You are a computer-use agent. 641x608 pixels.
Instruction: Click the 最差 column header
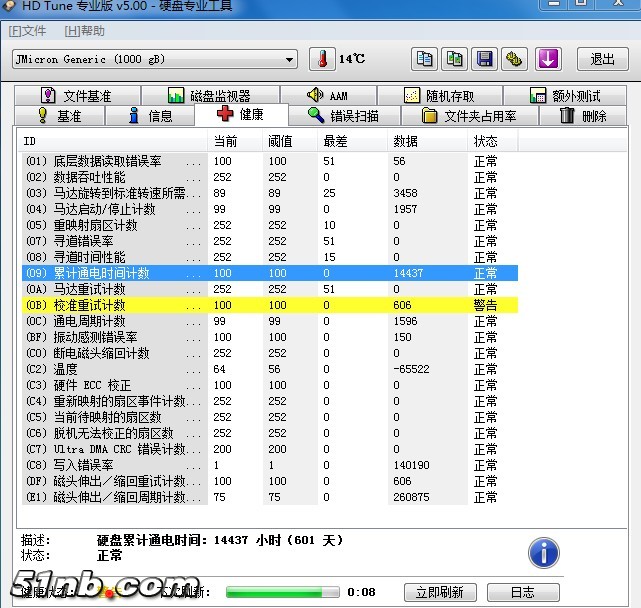click(x=352, y=141)
